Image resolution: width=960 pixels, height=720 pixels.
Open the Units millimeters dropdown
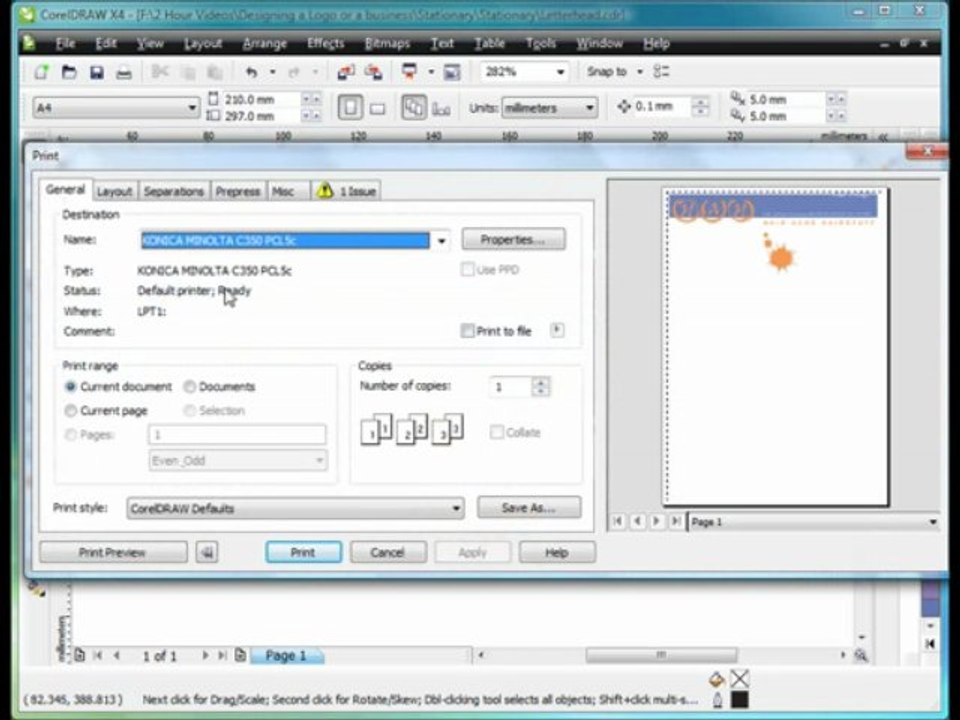(590, 108)
